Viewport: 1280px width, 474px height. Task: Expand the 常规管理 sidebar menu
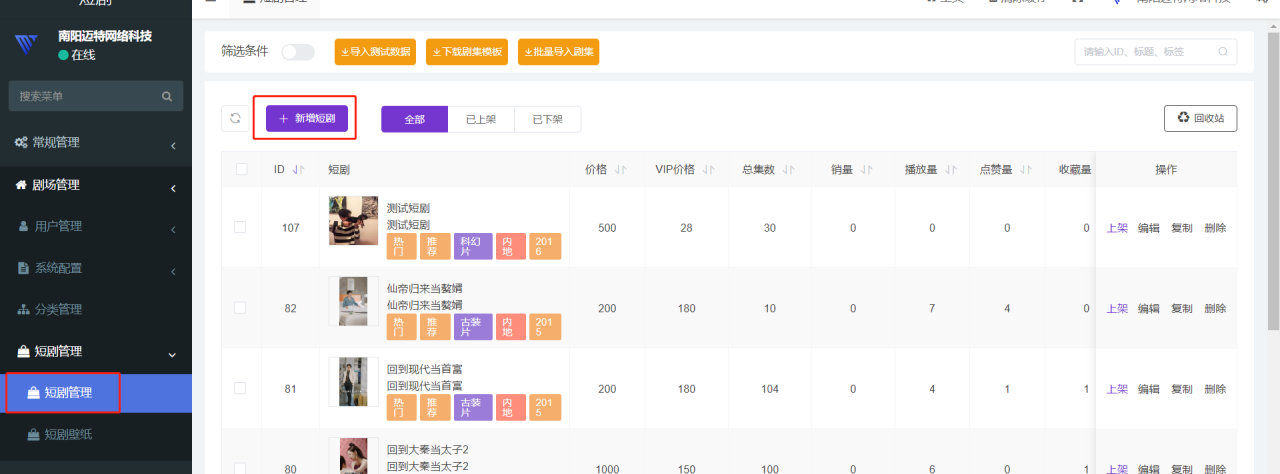[96, 143]
